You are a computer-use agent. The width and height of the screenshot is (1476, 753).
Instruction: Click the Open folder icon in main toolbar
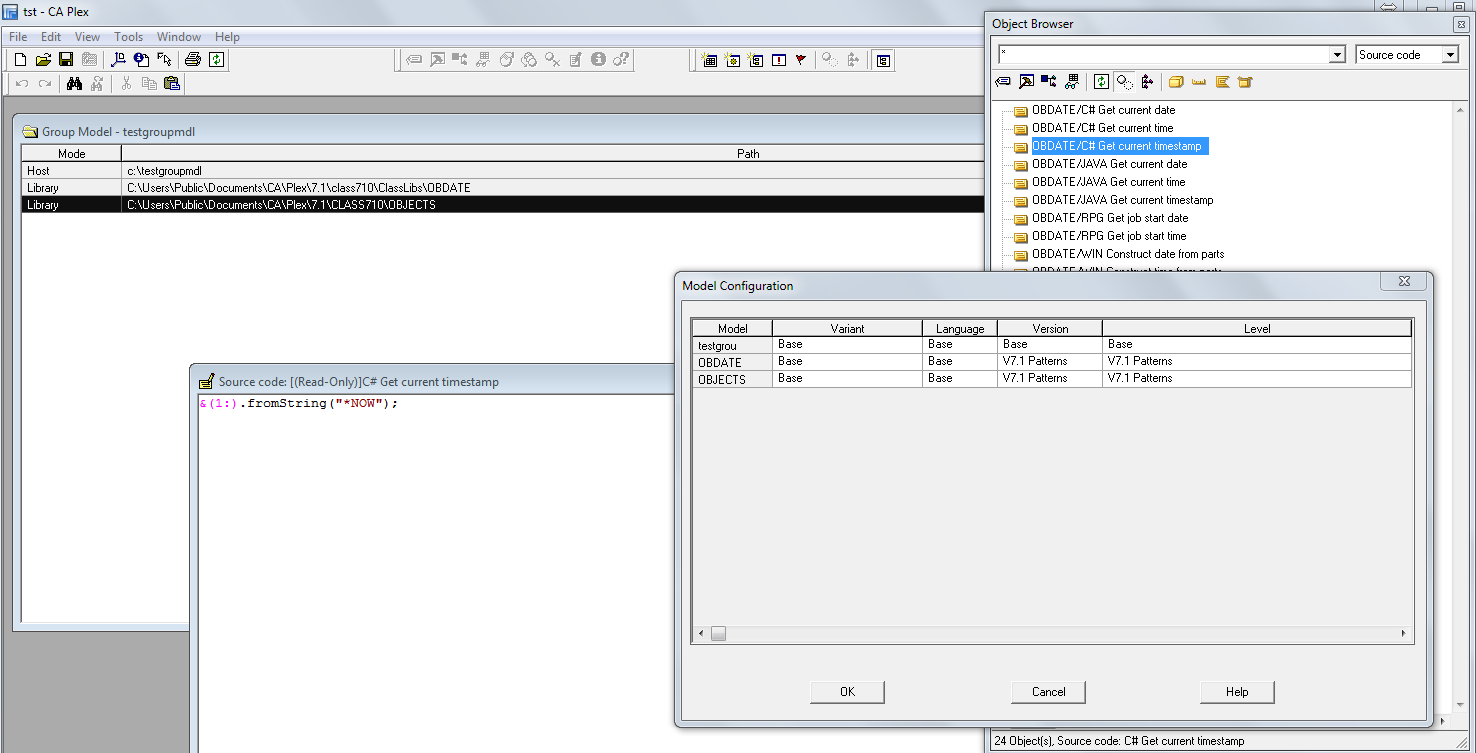coord(43,60)
